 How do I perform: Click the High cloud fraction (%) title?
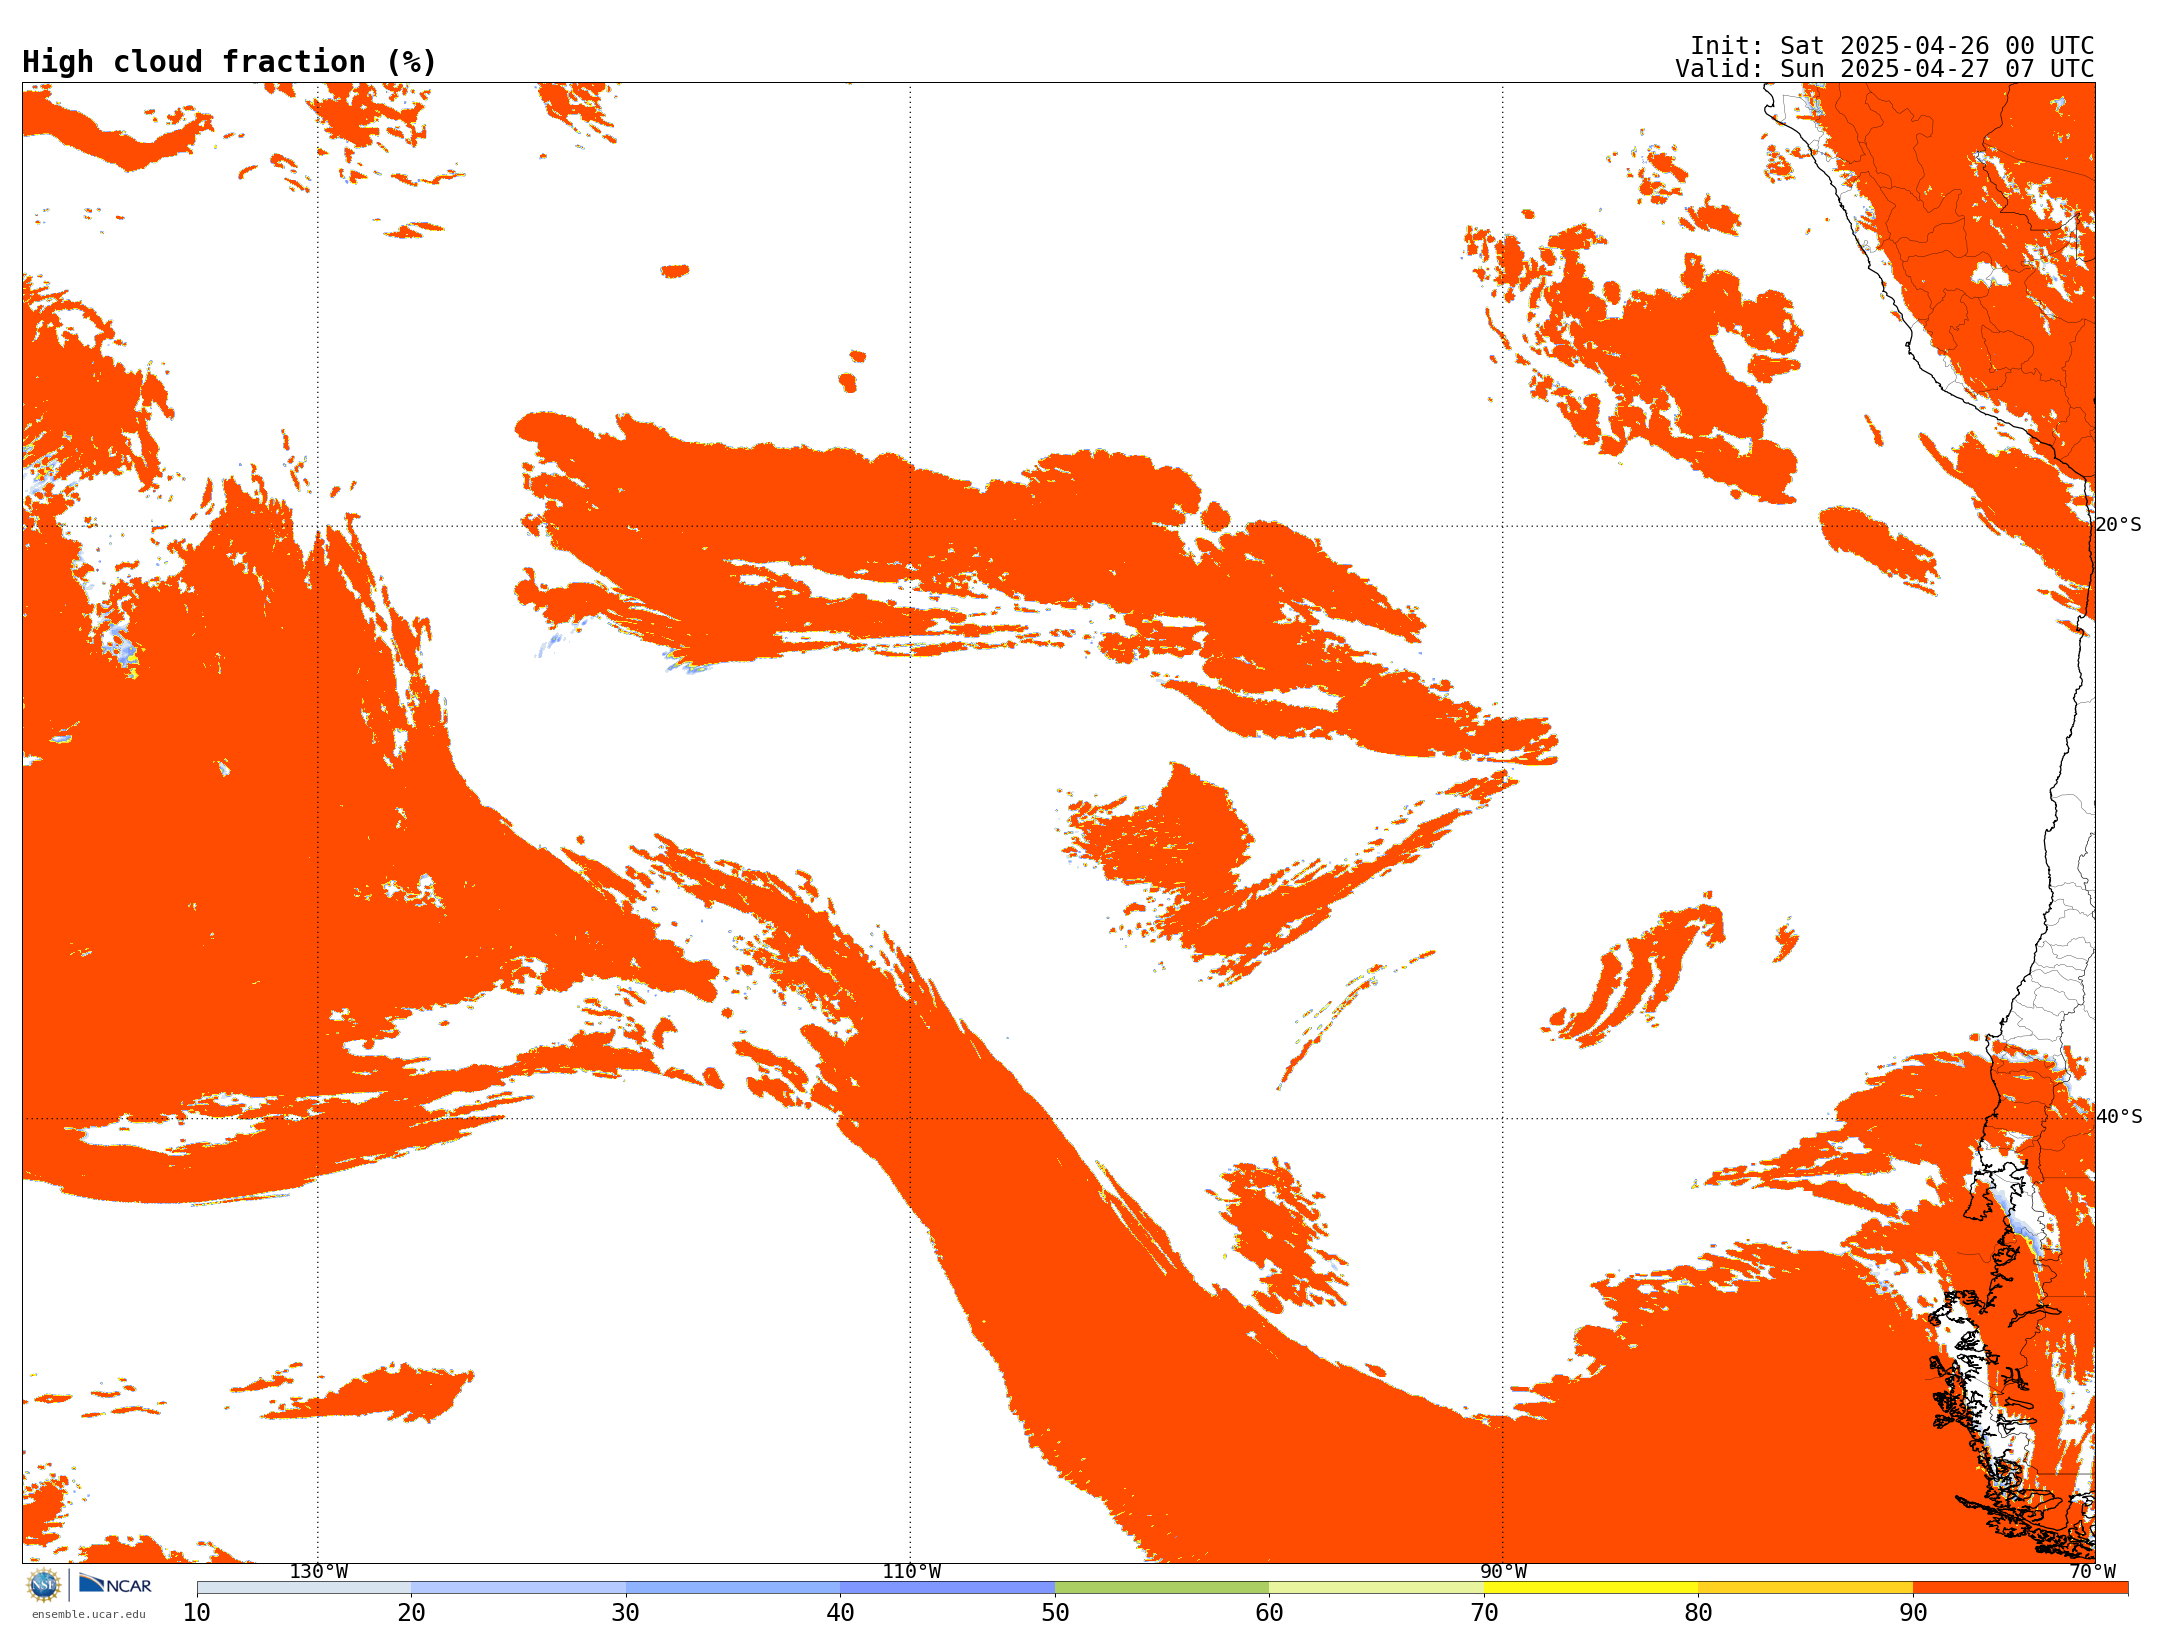(x=230, y=62)
